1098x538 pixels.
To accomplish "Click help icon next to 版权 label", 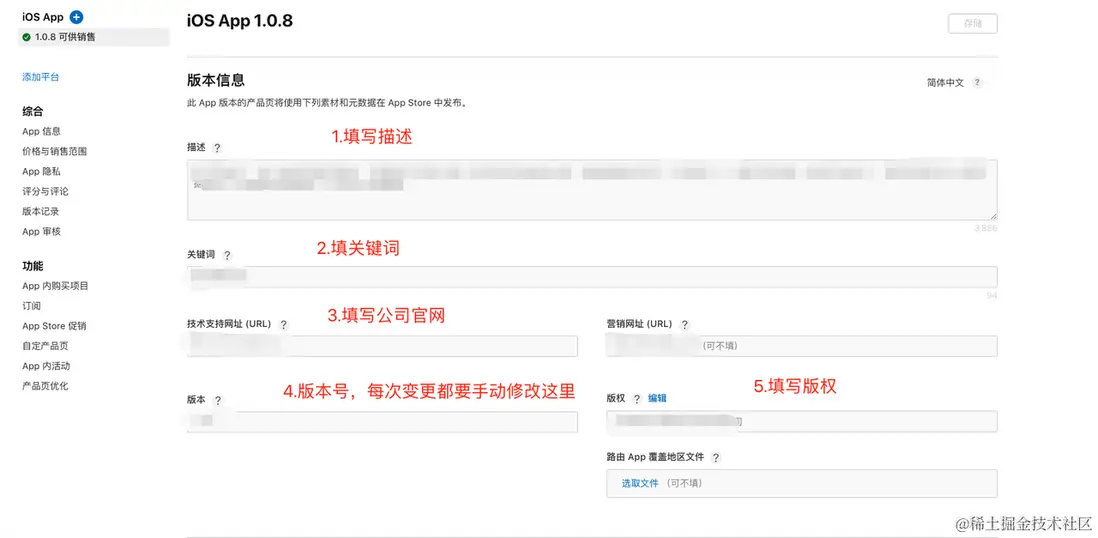I will pos(636,399).
